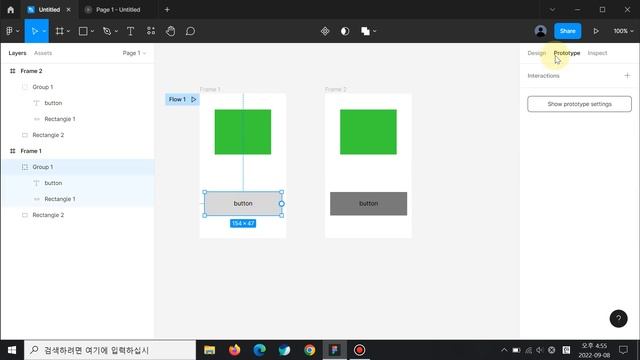Select the Move tool
The image size is (640, 360).
(35, 31)
